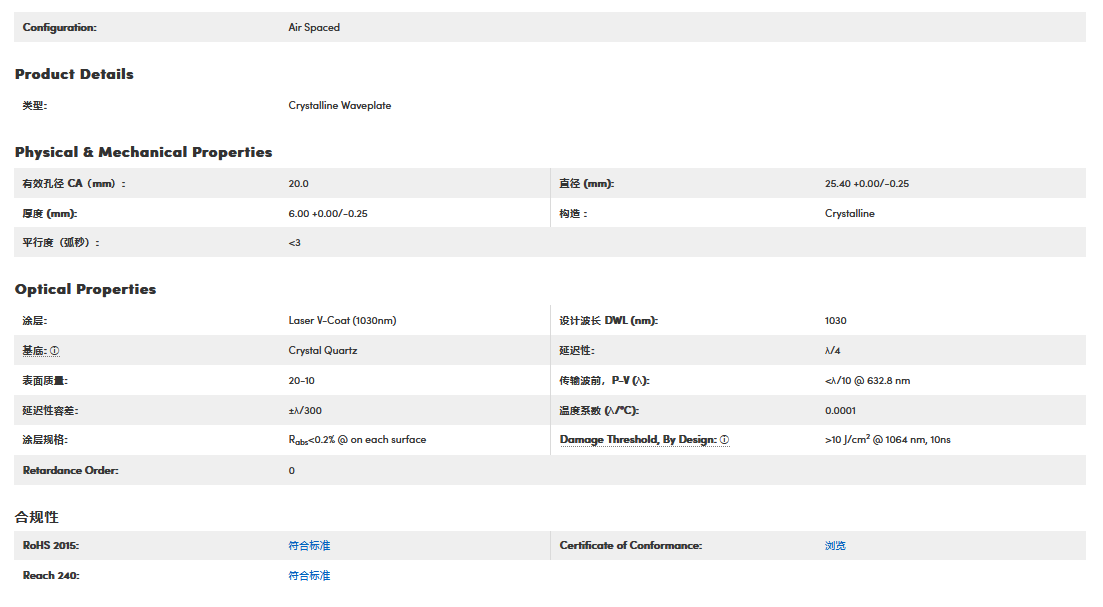The height and width of the screenshot is (607, 1103).
Task: Click the info icon beside Damage Threshold, By Design
Action: coord(725,440)
